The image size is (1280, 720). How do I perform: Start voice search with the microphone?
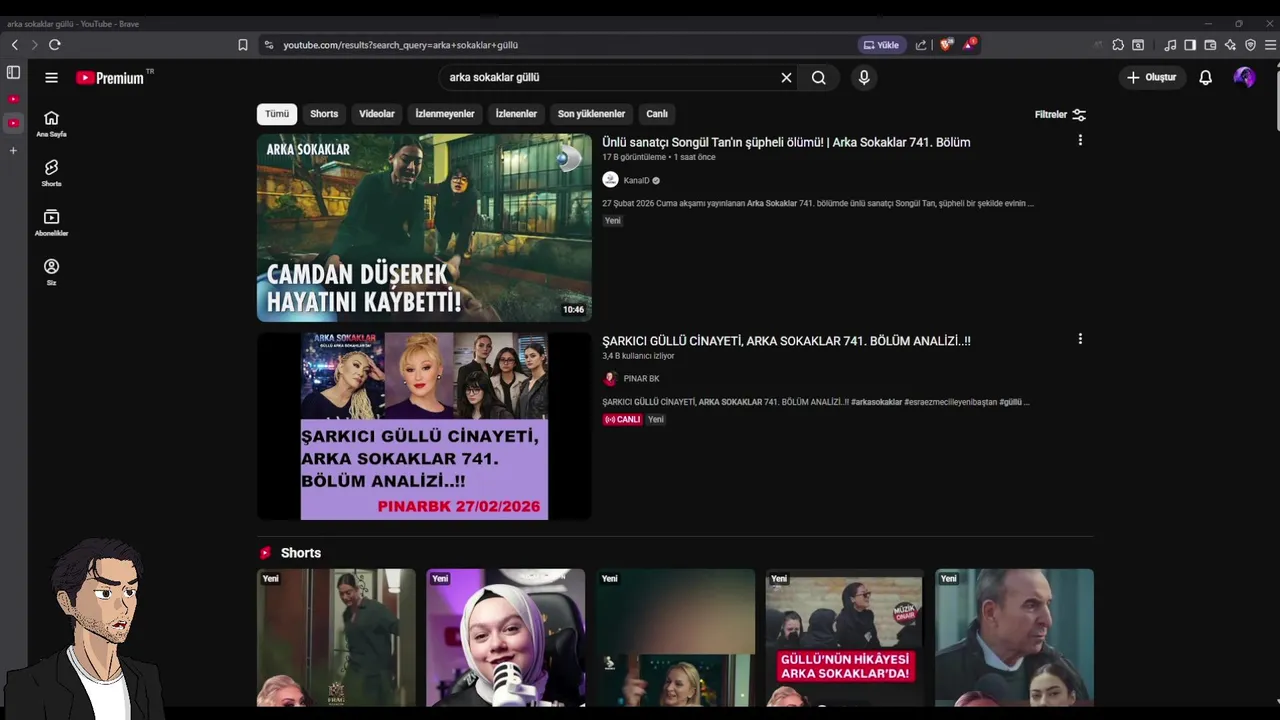coord(864,77)
